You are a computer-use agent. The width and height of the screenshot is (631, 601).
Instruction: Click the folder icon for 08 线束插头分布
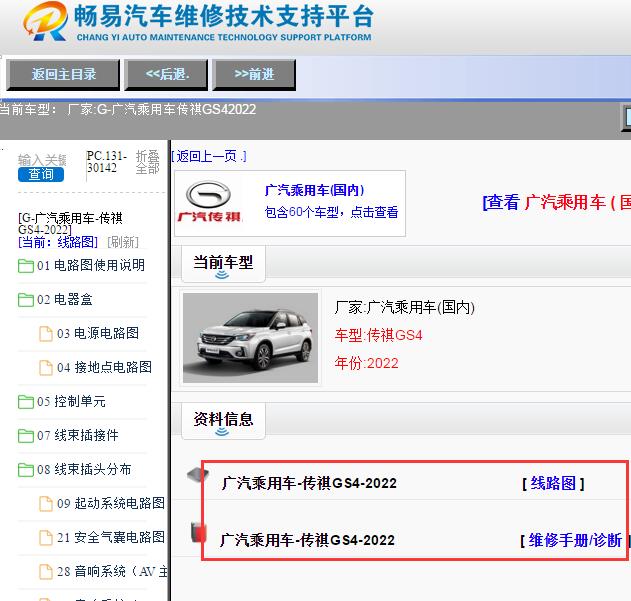tap(26, 470)
